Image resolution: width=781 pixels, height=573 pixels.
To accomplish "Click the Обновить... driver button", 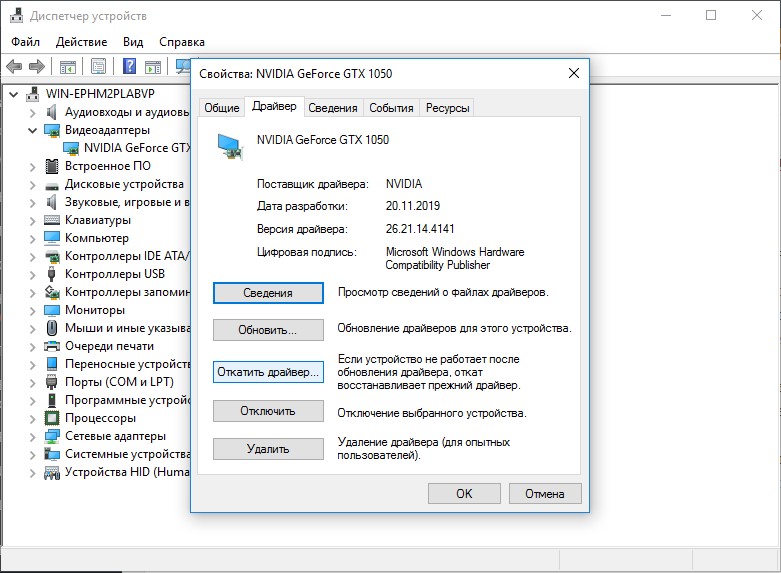I will [268, 330].
